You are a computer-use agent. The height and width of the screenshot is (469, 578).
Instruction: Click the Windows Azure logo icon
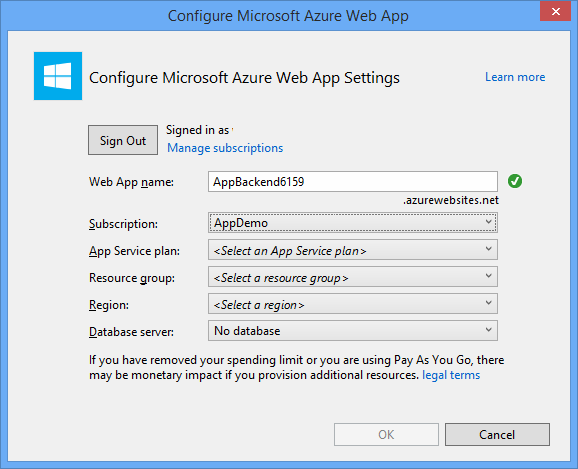[x=58, y=76]
